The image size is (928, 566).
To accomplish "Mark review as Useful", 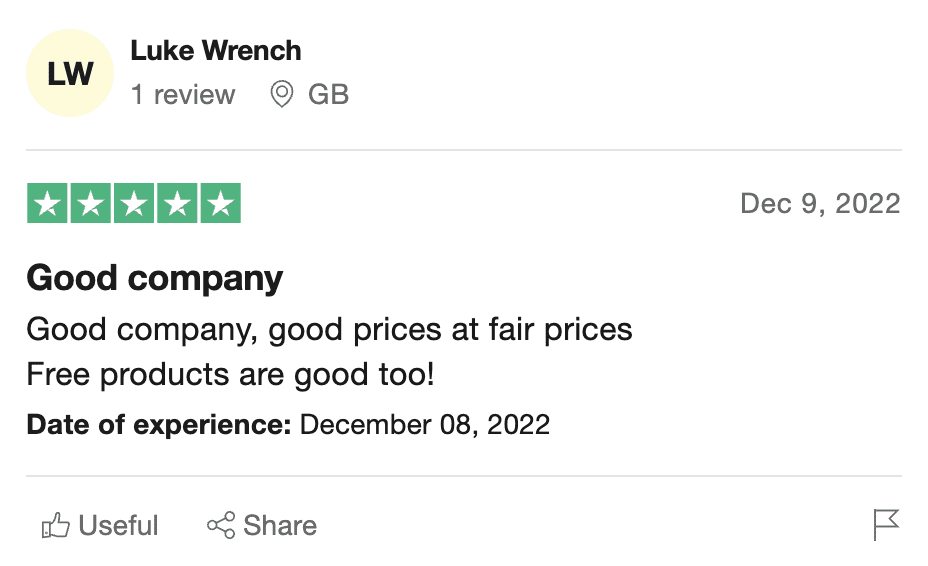I will pyautogui.click(x=100, y=525).
